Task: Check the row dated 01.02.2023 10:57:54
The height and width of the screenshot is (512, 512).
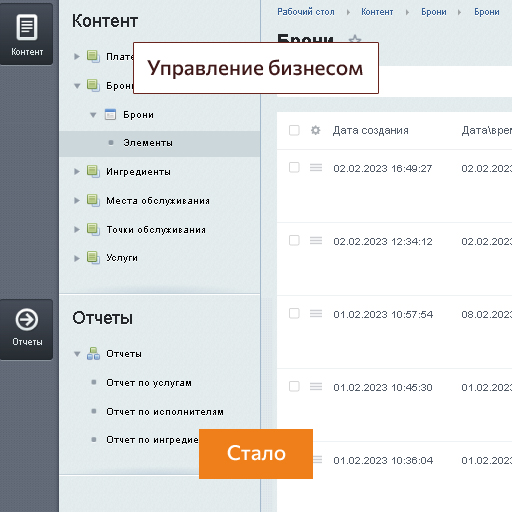Action: [x=294, y=313]
